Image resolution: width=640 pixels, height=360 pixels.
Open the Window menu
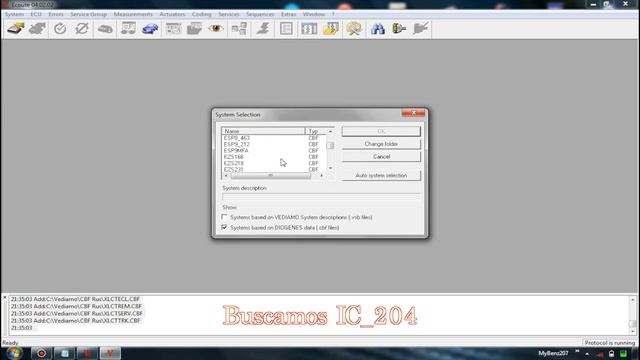(313, 14)
